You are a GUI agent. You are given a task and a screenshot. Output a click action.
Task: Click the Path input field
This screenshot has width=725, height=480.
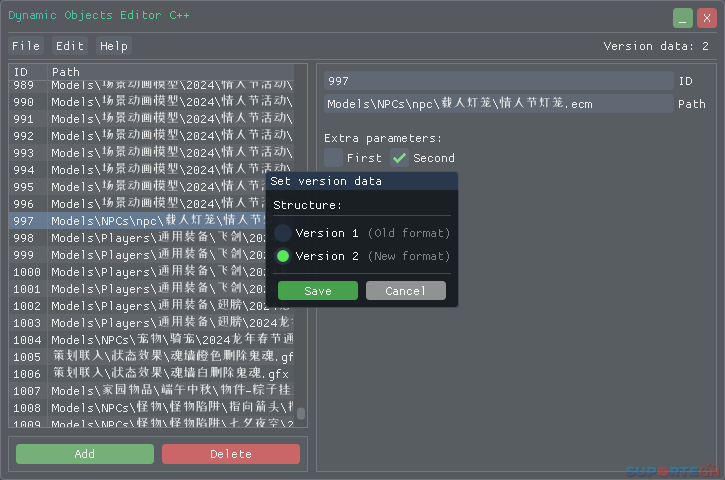(x=498, y=104)
